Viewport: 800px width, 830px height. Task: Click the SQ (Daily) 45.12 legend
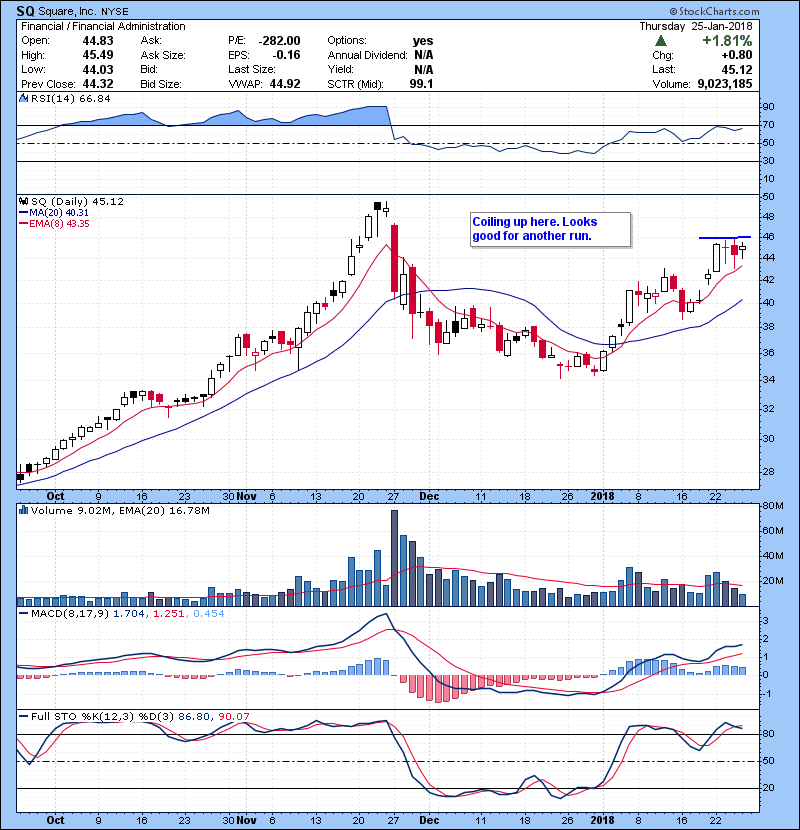coord(77,201)
